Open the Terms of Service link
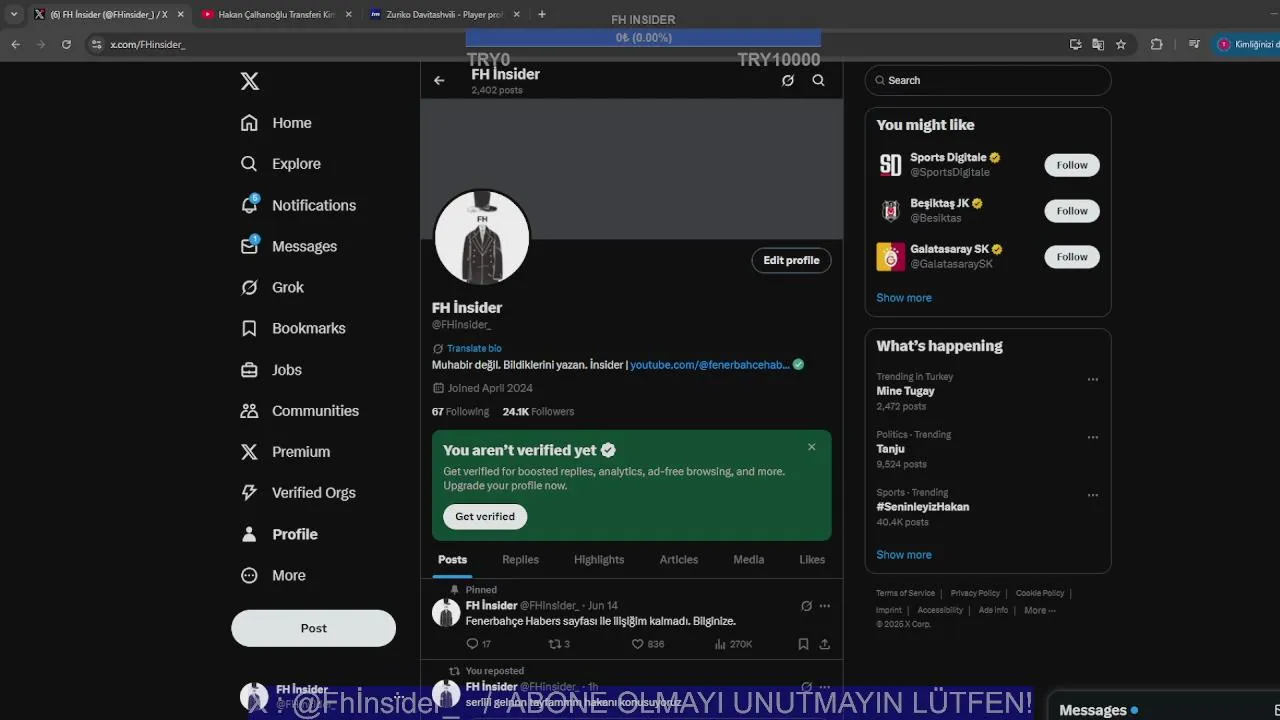This screenshot has width=1280, height=720. pyautogui.click(x=905, y=593)
